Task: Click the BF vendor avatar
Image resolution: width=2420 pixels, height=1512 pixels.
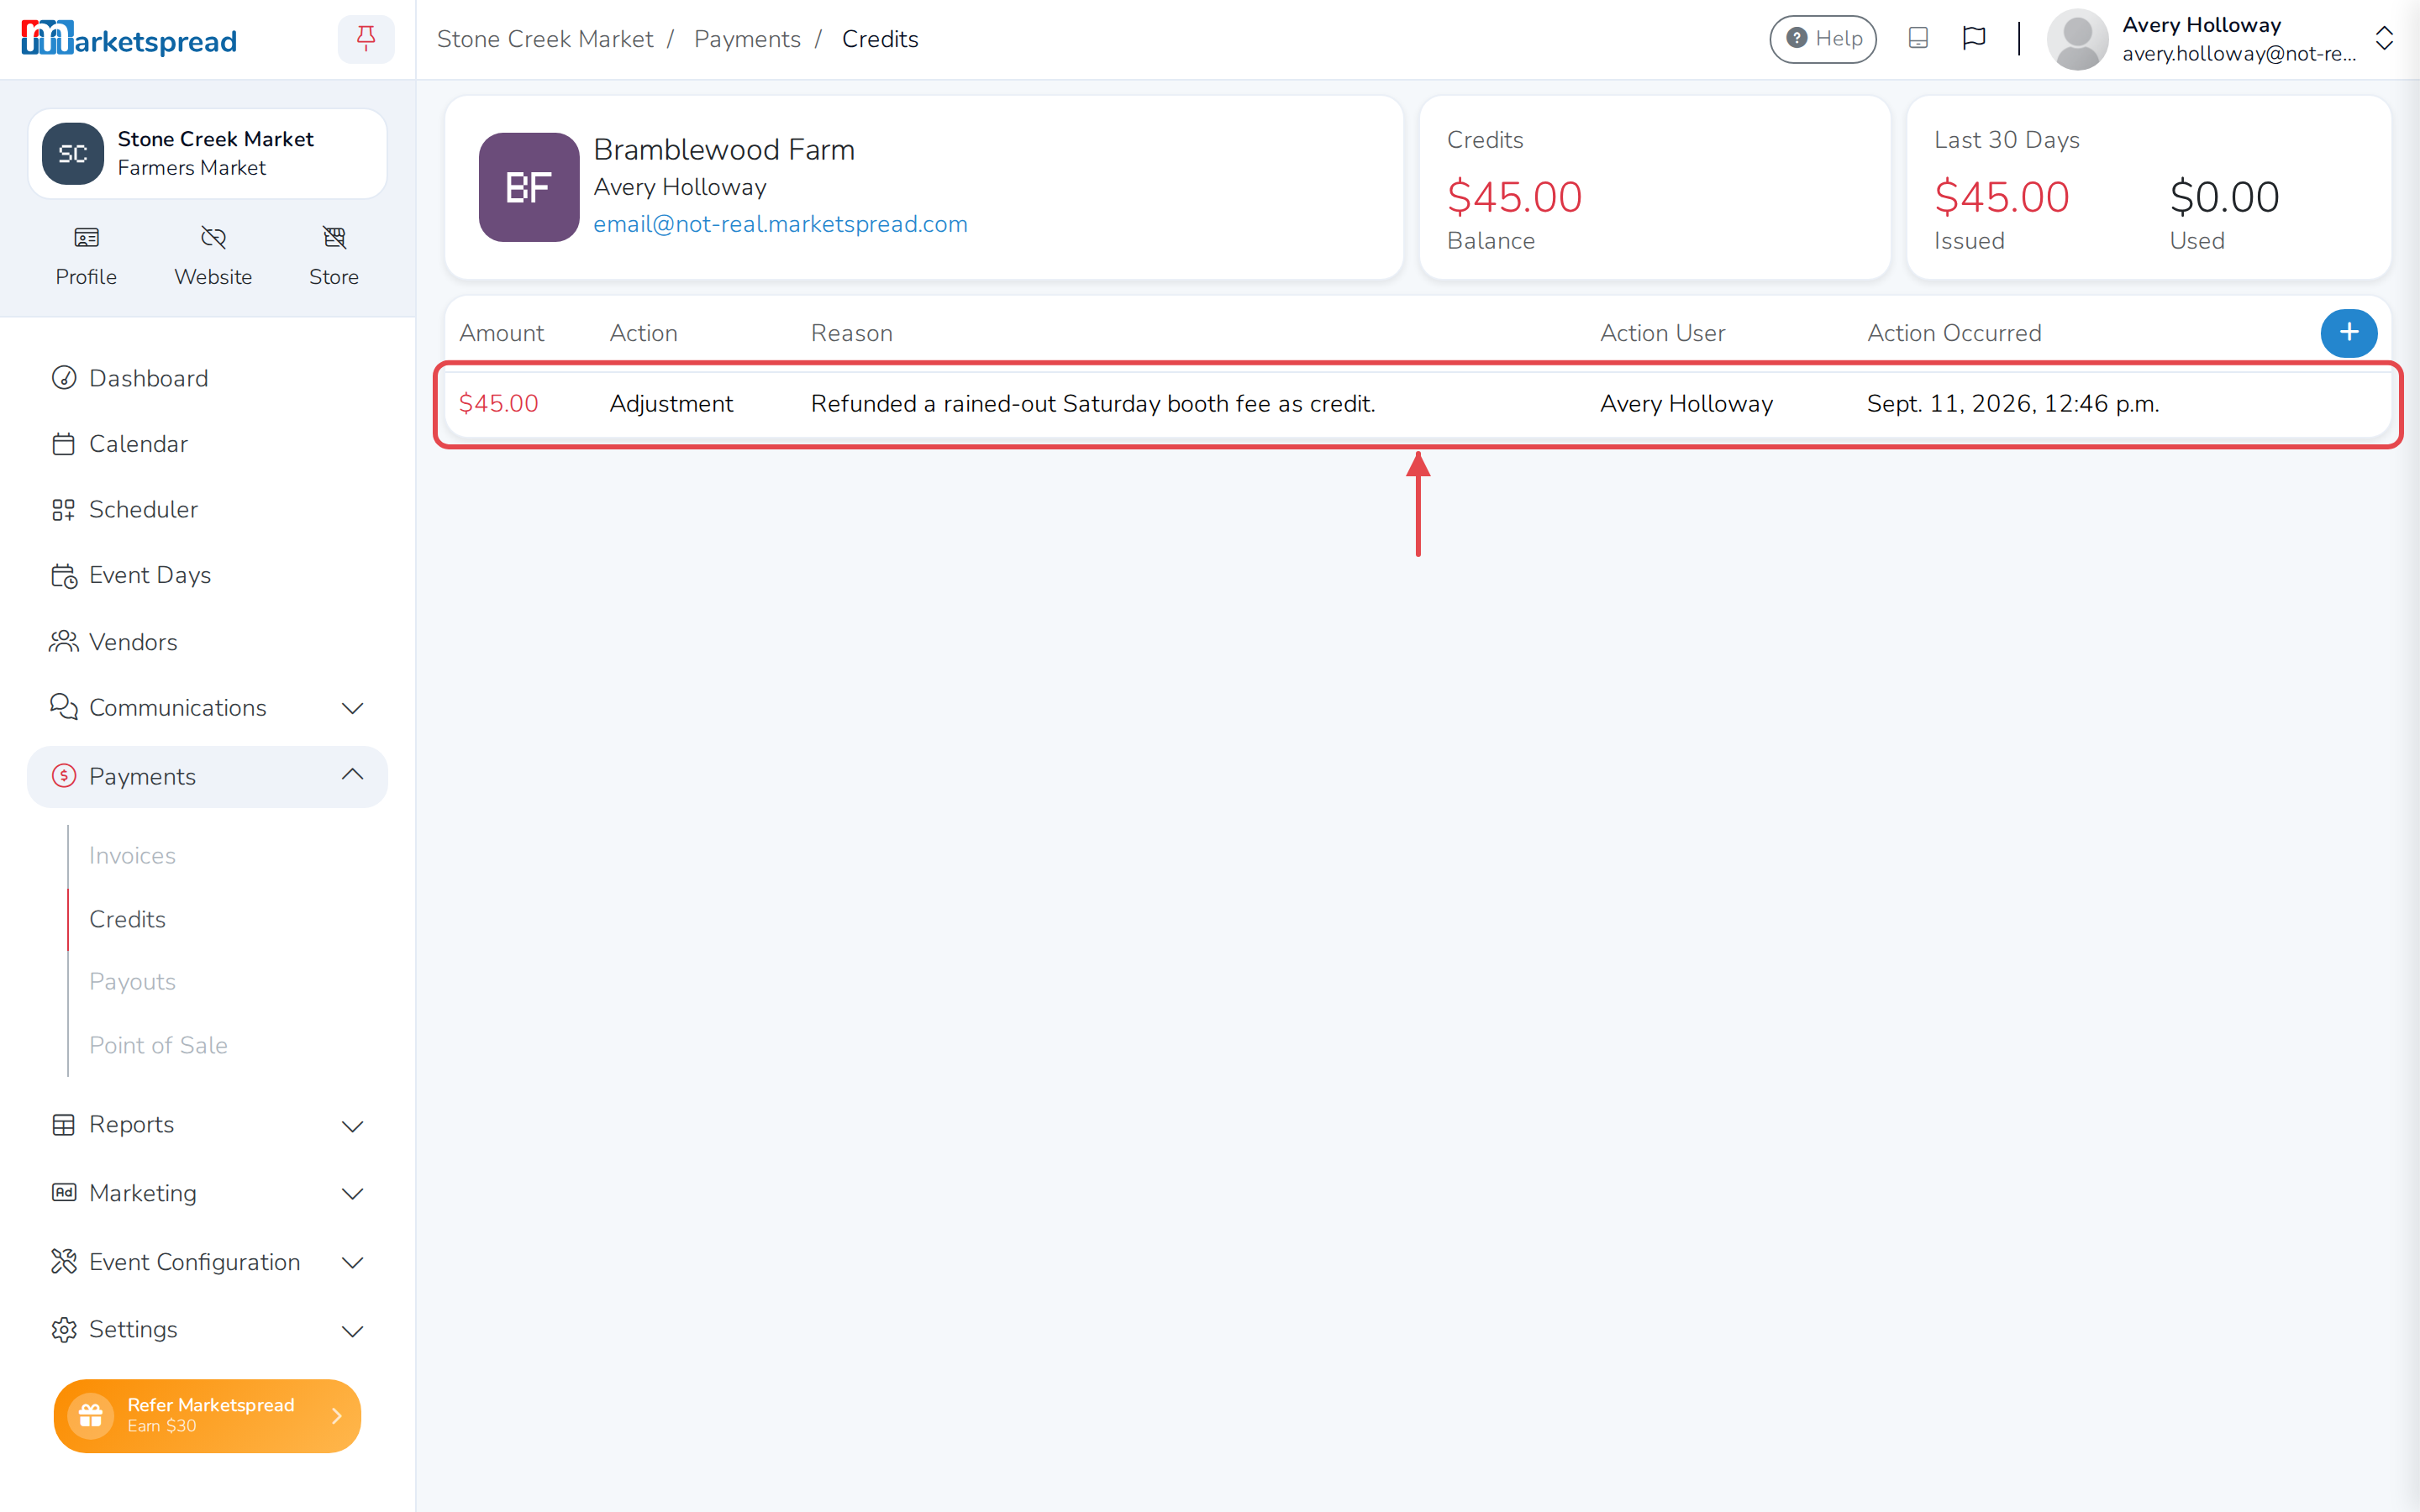Action: [x=528, y=187]
